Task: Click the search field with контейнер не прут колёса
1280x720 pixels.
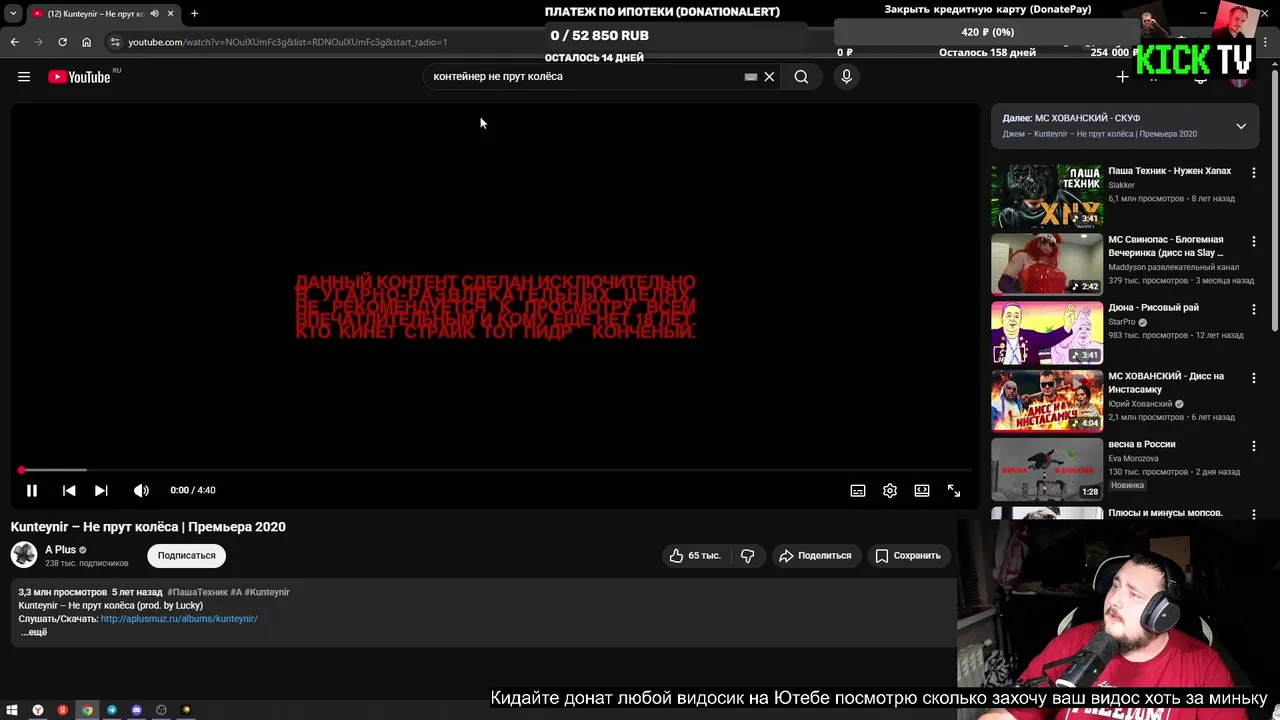Action: [x=585, y=77]
